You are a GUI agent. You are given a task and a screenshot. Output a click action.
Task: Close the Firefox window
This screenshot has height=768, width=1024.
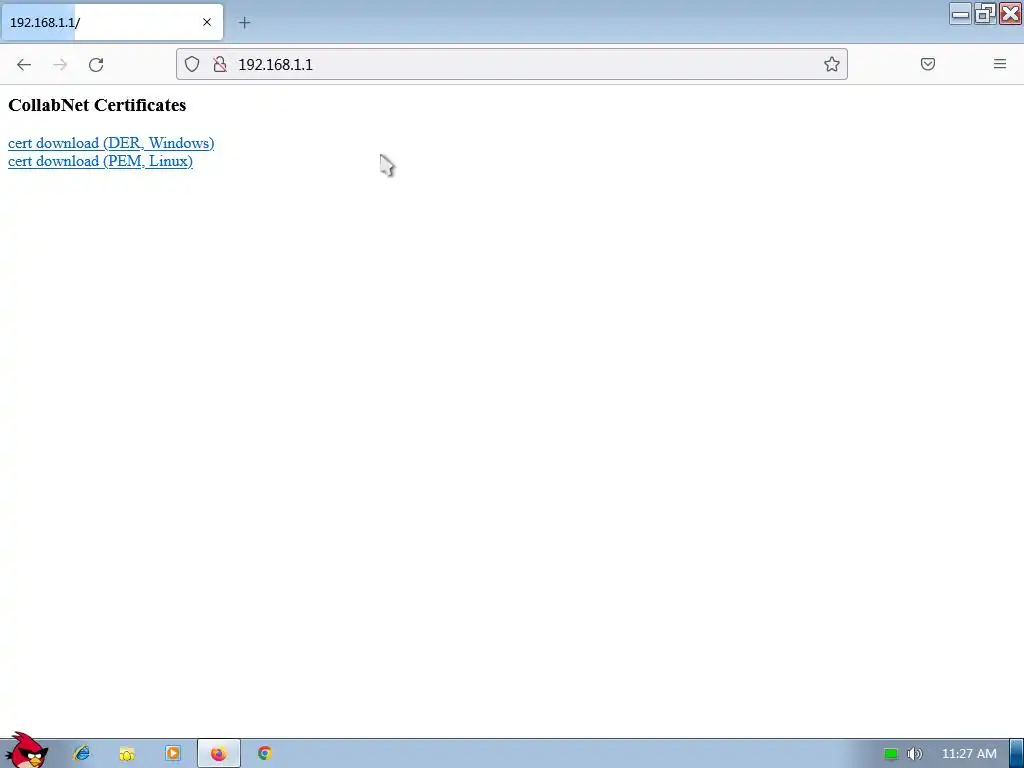pos(1010,14)
